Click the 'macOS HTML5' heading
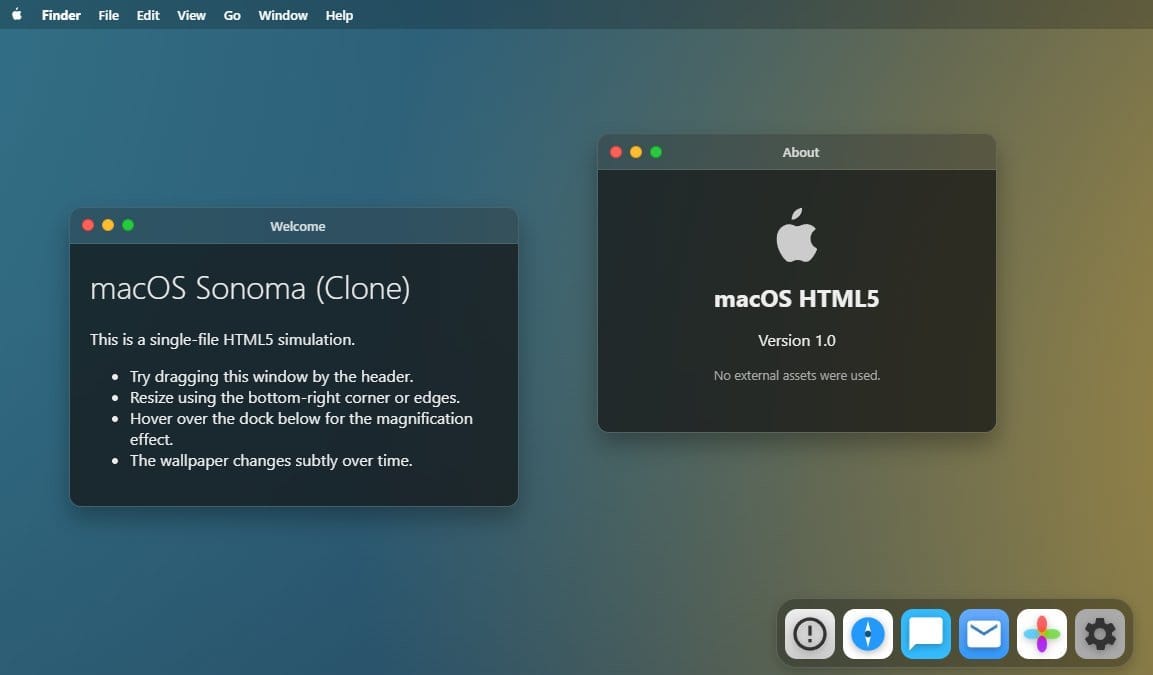Viewport: 1153px width, 675px height. click(x=796, y=299)
